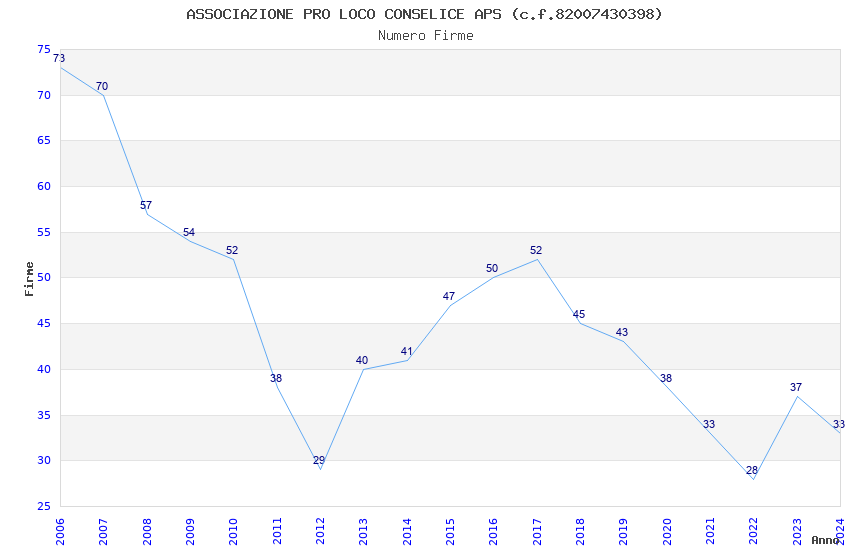Viewport: 850px width, 550px height.
Task: Select data label 57 for 2008
Action: coord(146,205)
